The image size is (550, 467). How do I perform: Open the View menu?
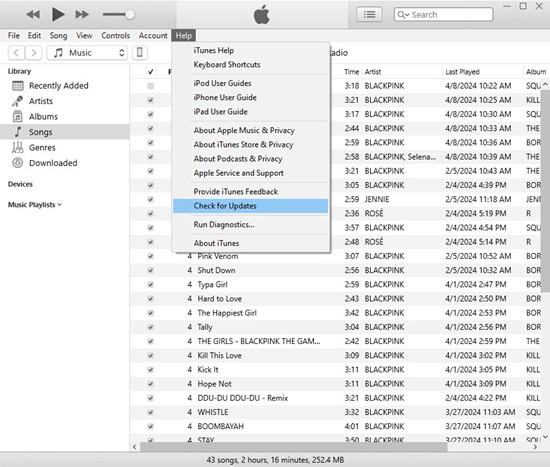click(x=84, y=35)
